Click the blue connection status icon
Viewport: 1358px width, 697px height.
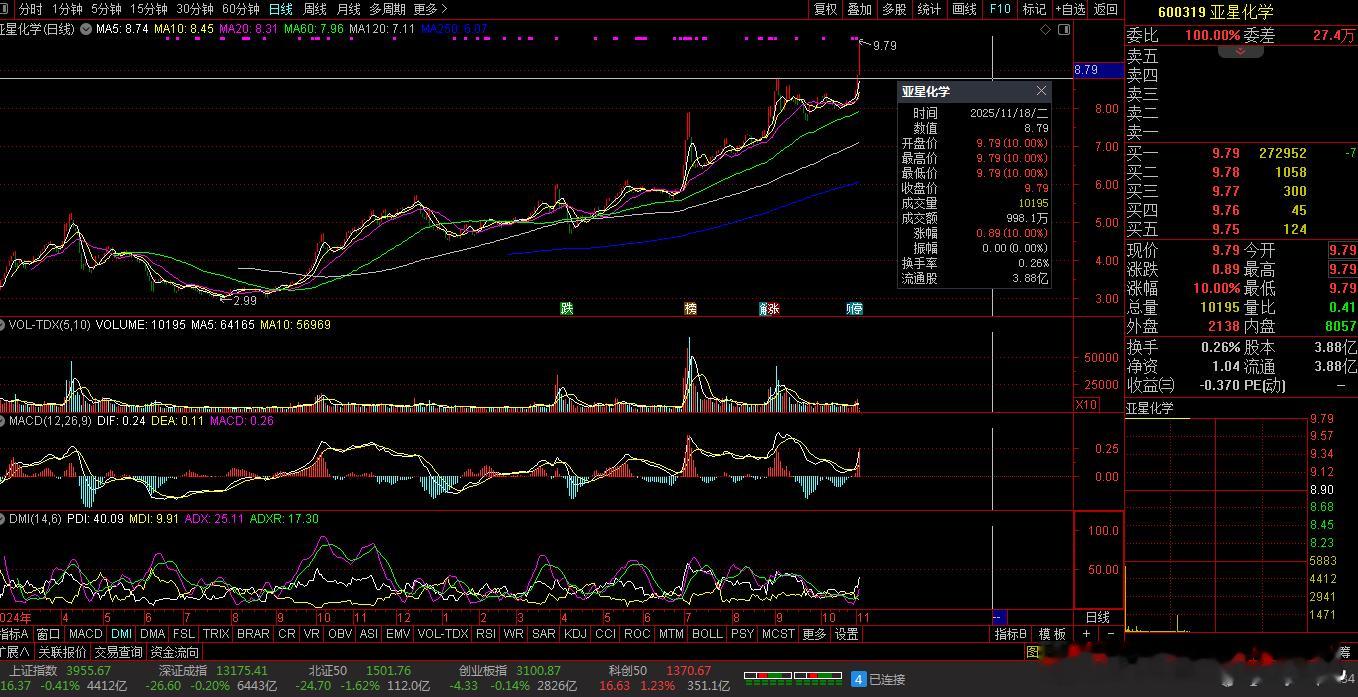pos(857,679)
